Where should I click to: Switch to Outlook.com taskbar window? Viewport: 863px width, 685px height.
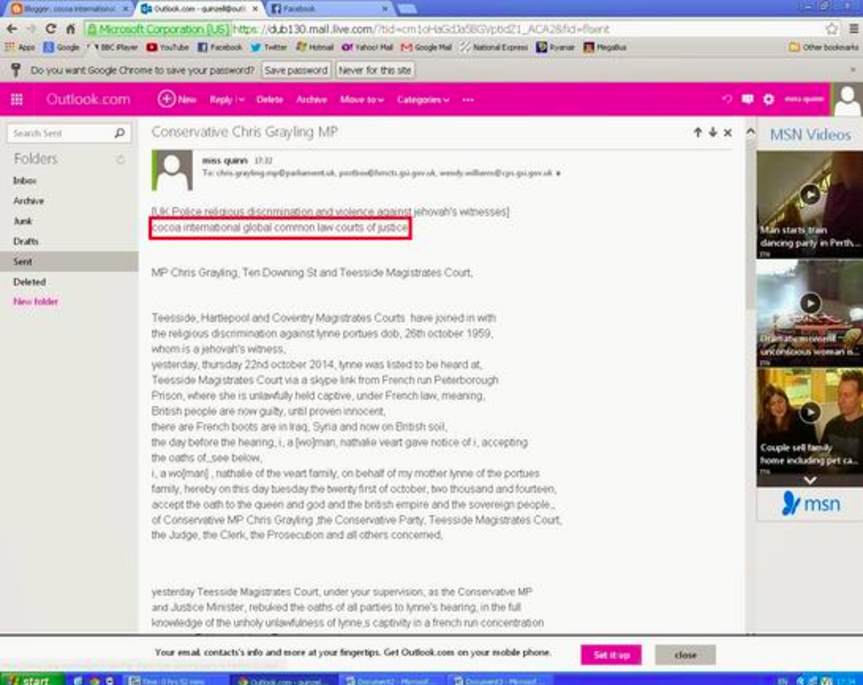coord(282,681)
